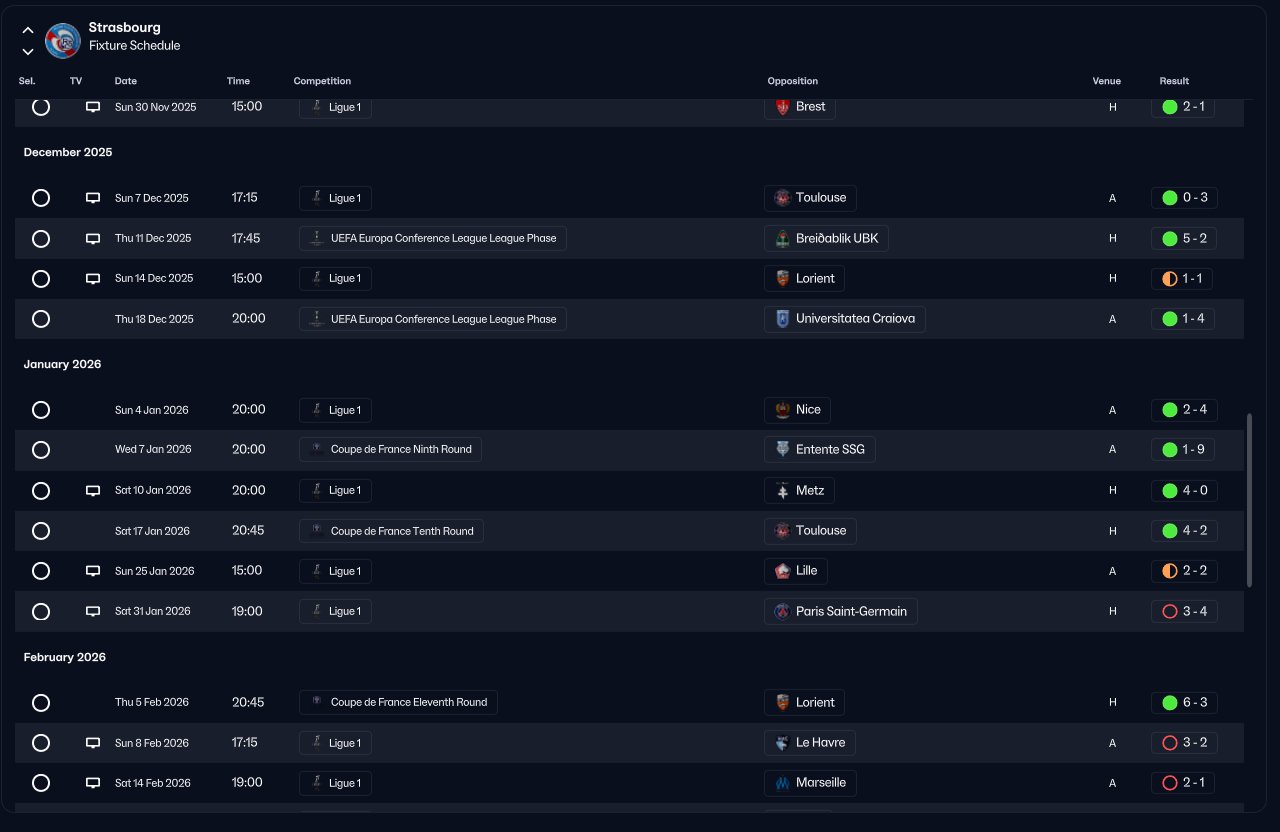
Task: Open the Coupe de France Tenth Round competition
Action: [x=391, y=531]
